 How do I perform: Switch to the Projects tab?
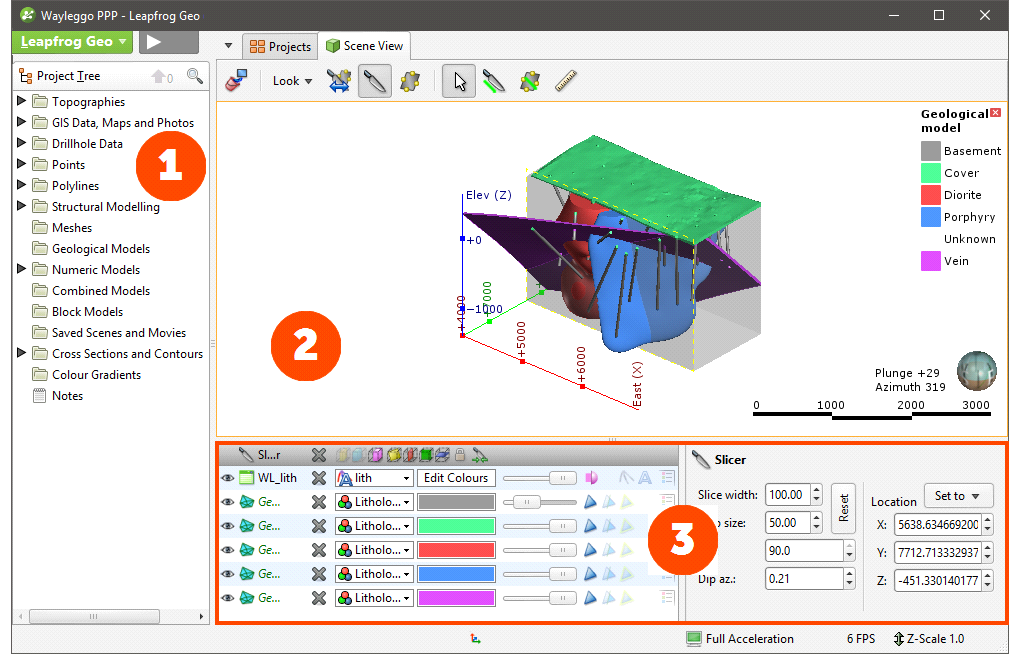pos(281,46)
